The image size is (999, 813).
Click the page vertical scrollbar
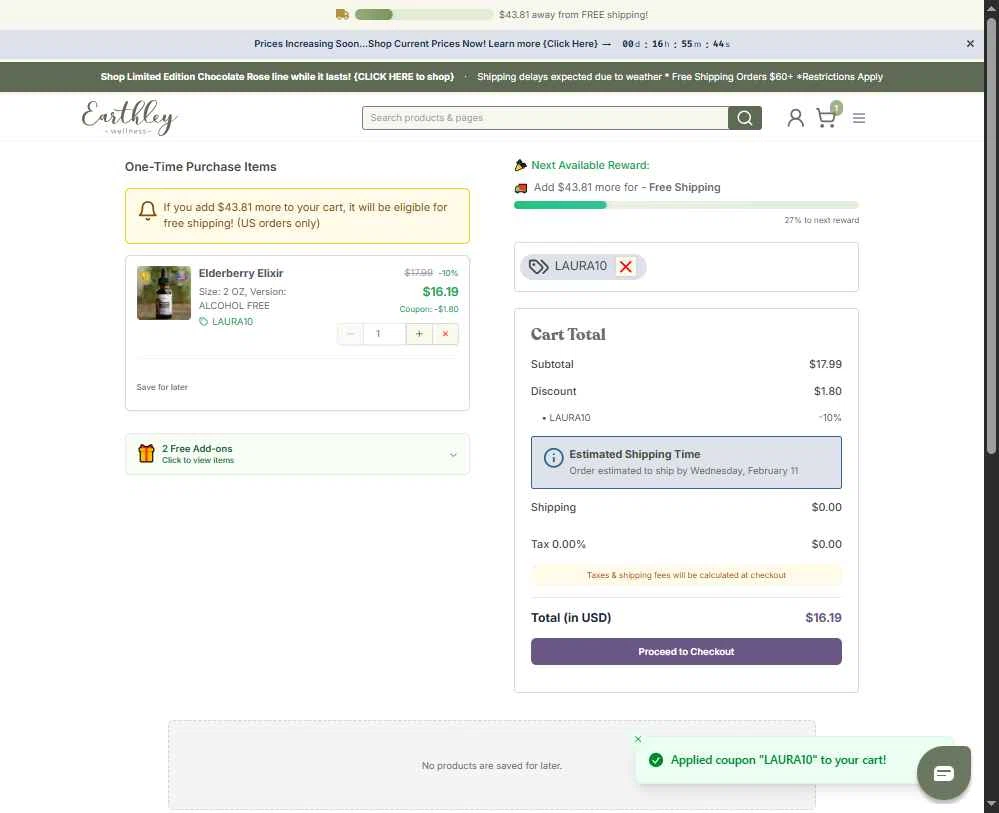click(x=991, y=236)
